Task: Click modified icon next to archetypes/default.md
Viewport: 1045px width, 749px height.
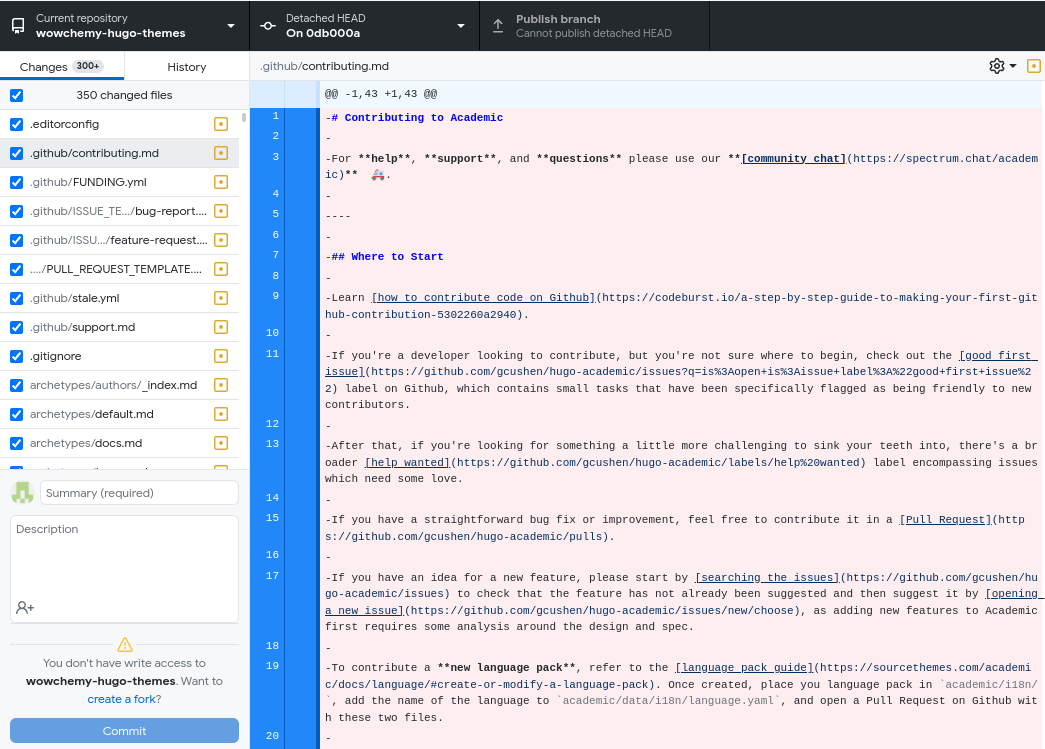Action: point(221,414)
